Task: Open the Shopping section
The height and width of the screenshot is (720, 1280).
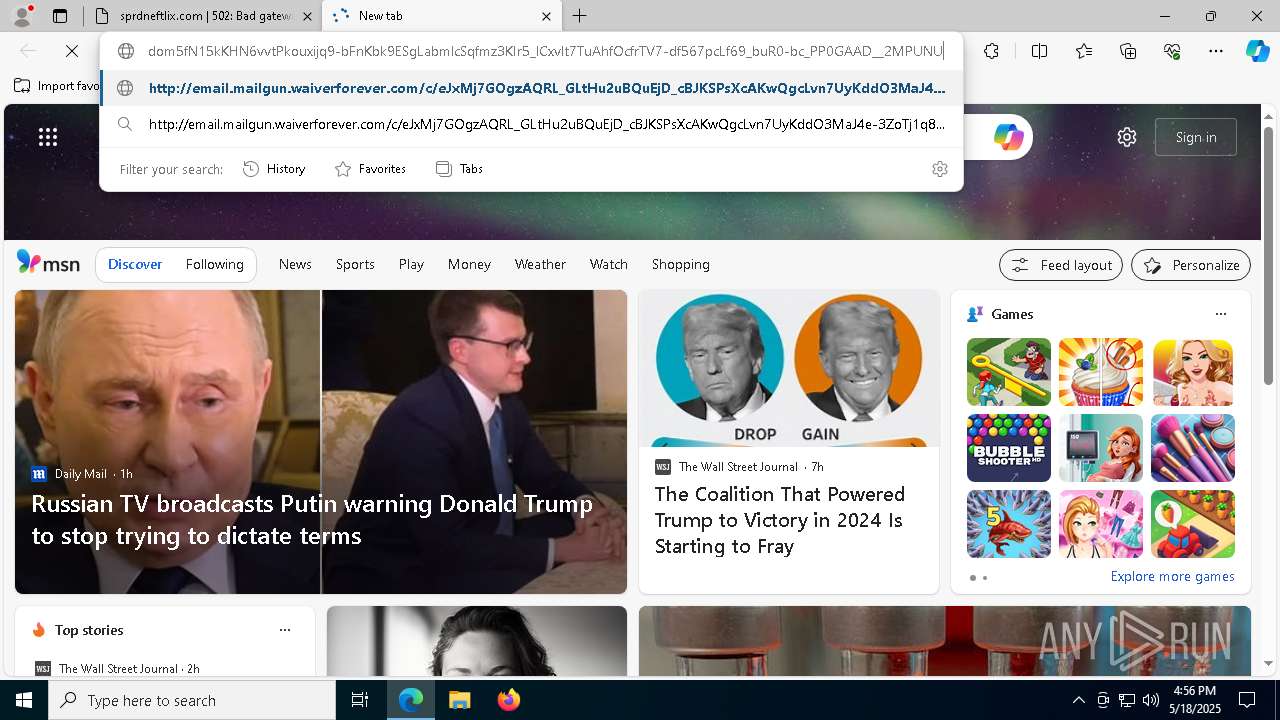Action: (x=681, y=264)
